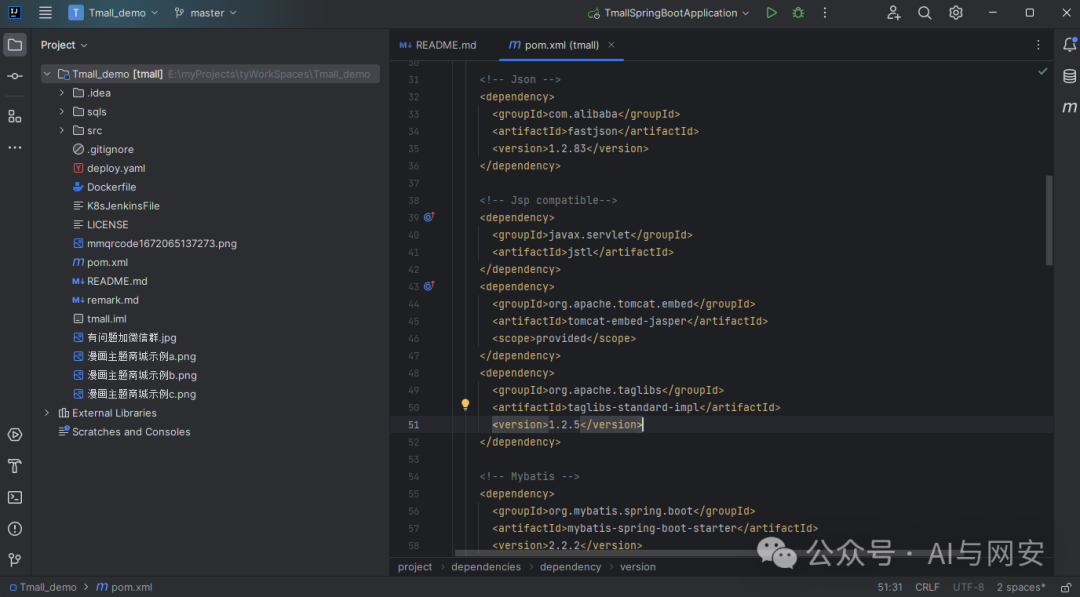The height and width of the screenshot is (597, 1080).
Task: Click the gutter icon on line 39
Action: pyautogui.click(x=428, y=217)
